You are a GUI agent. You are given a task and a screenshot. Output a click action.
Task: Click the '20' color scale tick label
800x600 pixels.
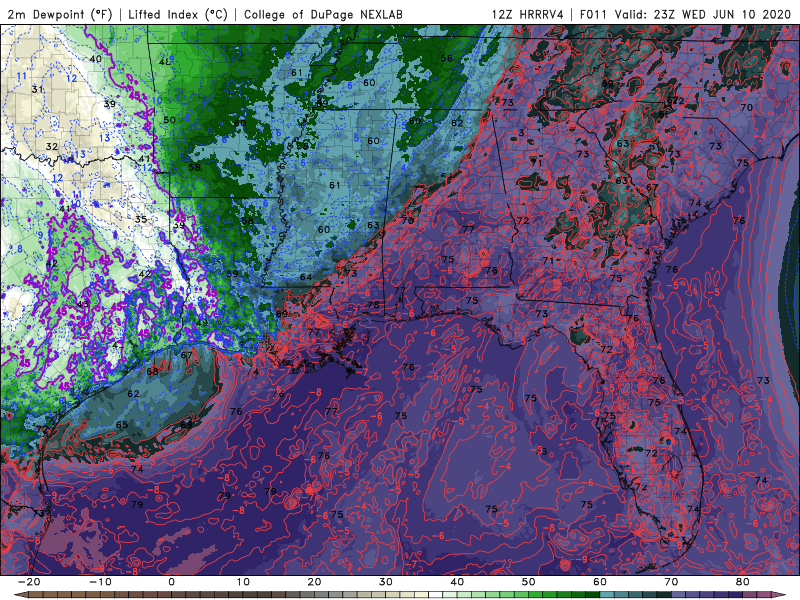(315, 582)
